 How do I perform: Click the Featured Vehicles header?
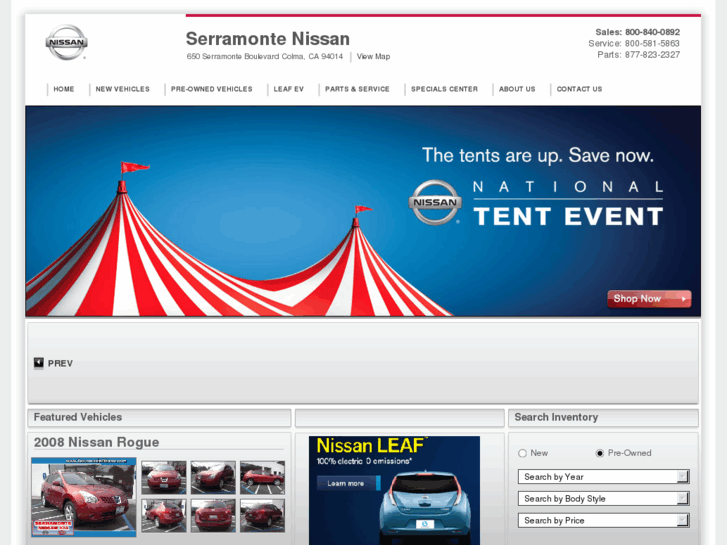(78, 417)
